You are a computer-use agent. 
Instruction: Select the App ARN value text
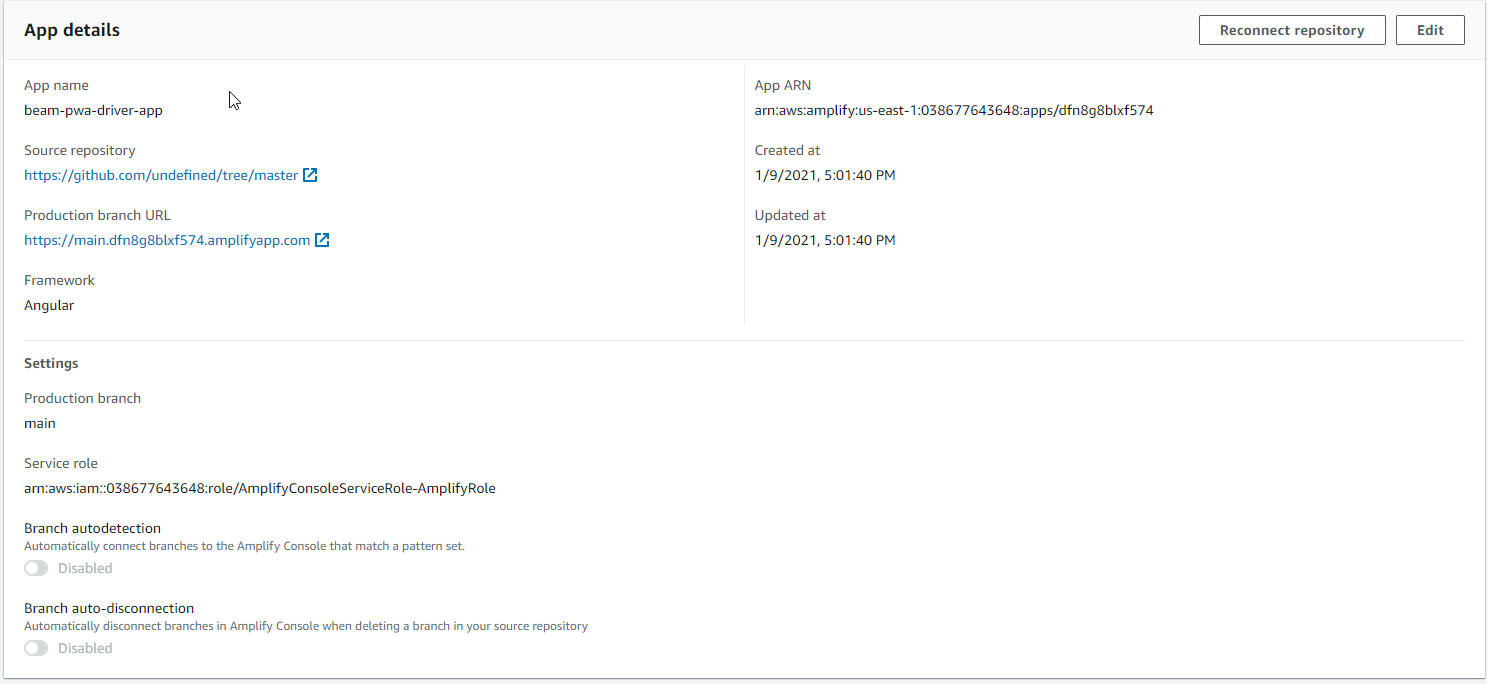point(953,110)
